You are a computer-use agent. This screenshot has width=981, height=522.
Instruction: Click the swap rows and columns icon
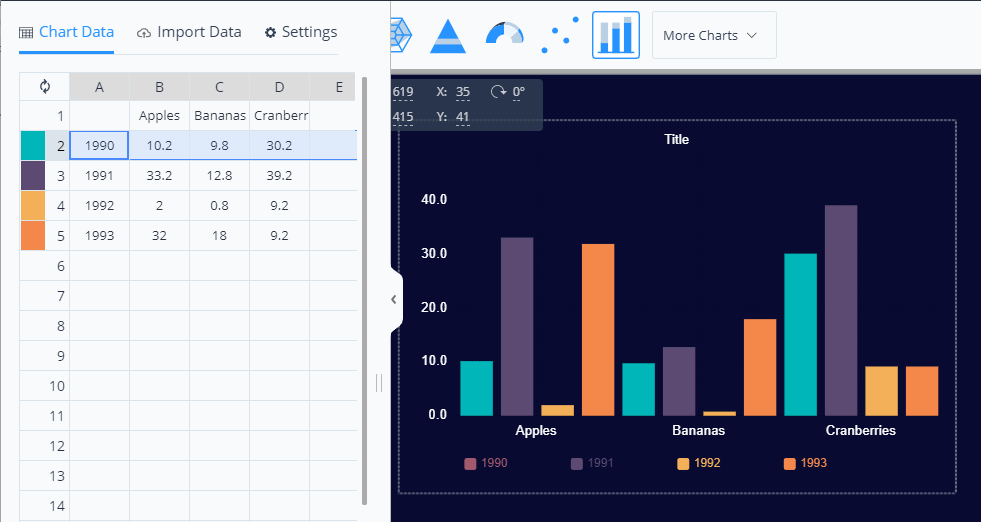45,87
